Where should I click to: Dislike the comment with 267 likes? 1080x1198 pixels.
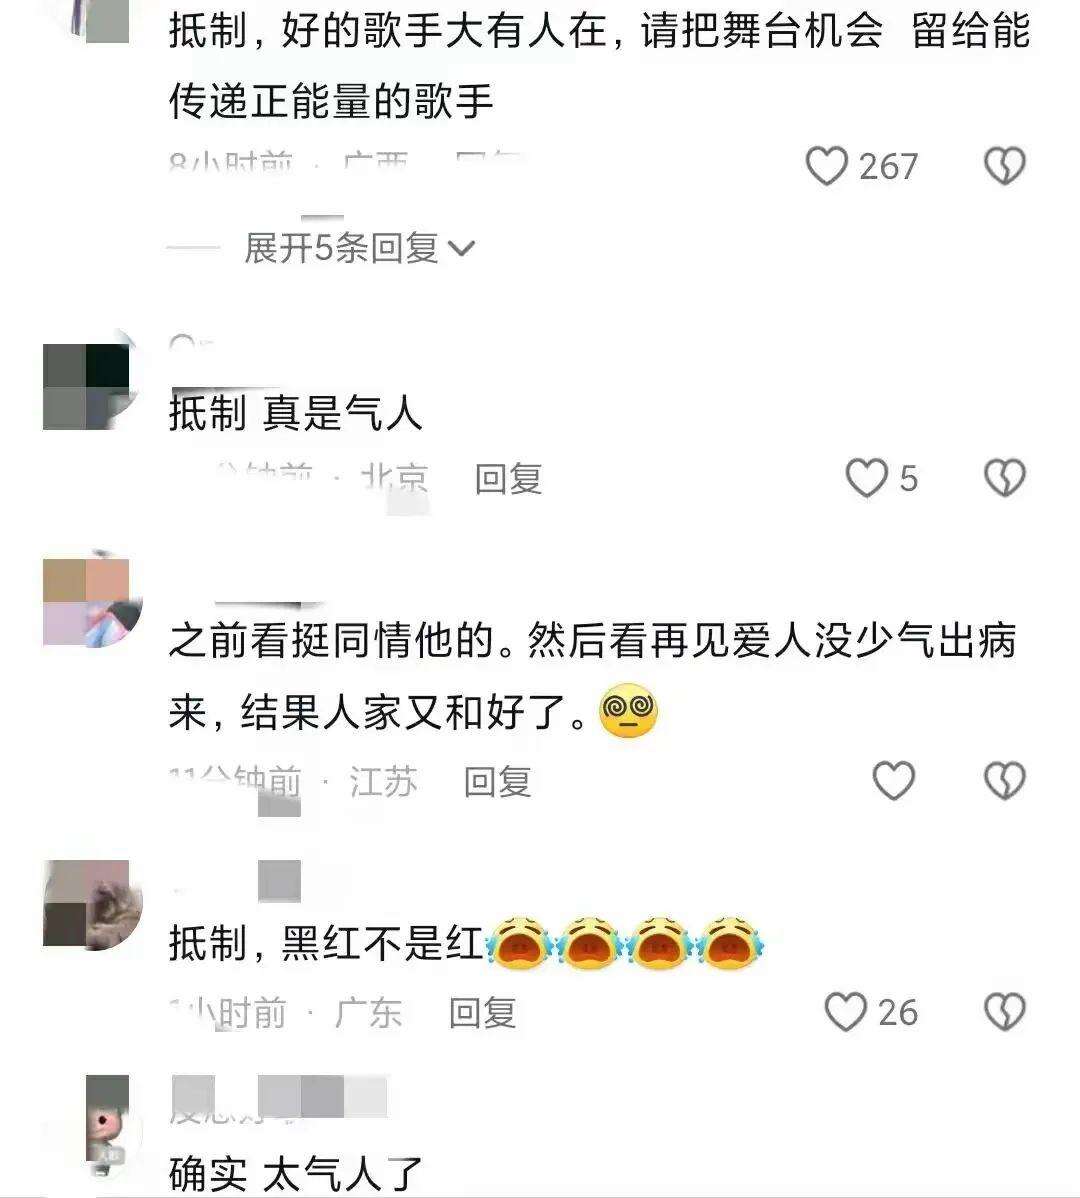click(1004, 166)
